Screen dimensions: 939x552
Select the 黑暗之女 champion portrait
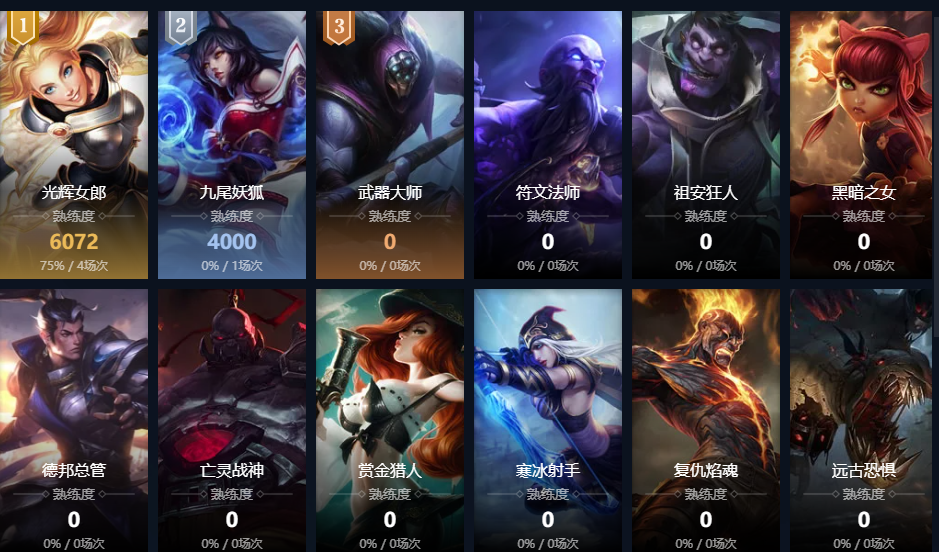864,145
